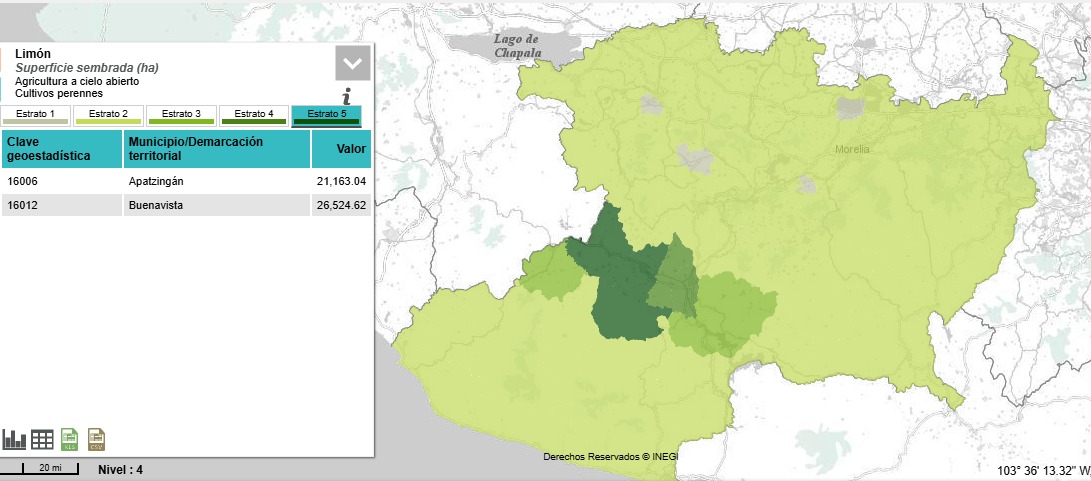This screenshot has height=481, width=1091.
Task: Select the Apatzingán table row
Action: (186, 181)
